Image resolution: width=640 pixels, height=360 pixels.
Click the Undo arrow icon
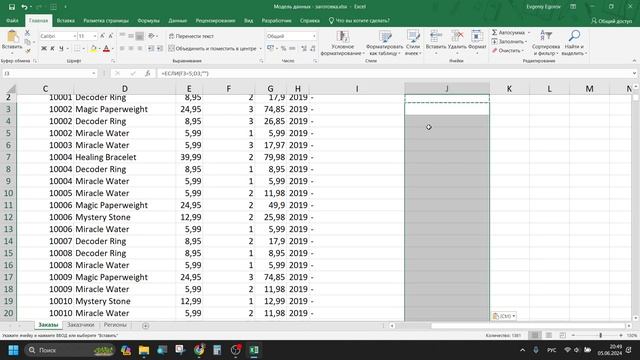tap(24, 7)
